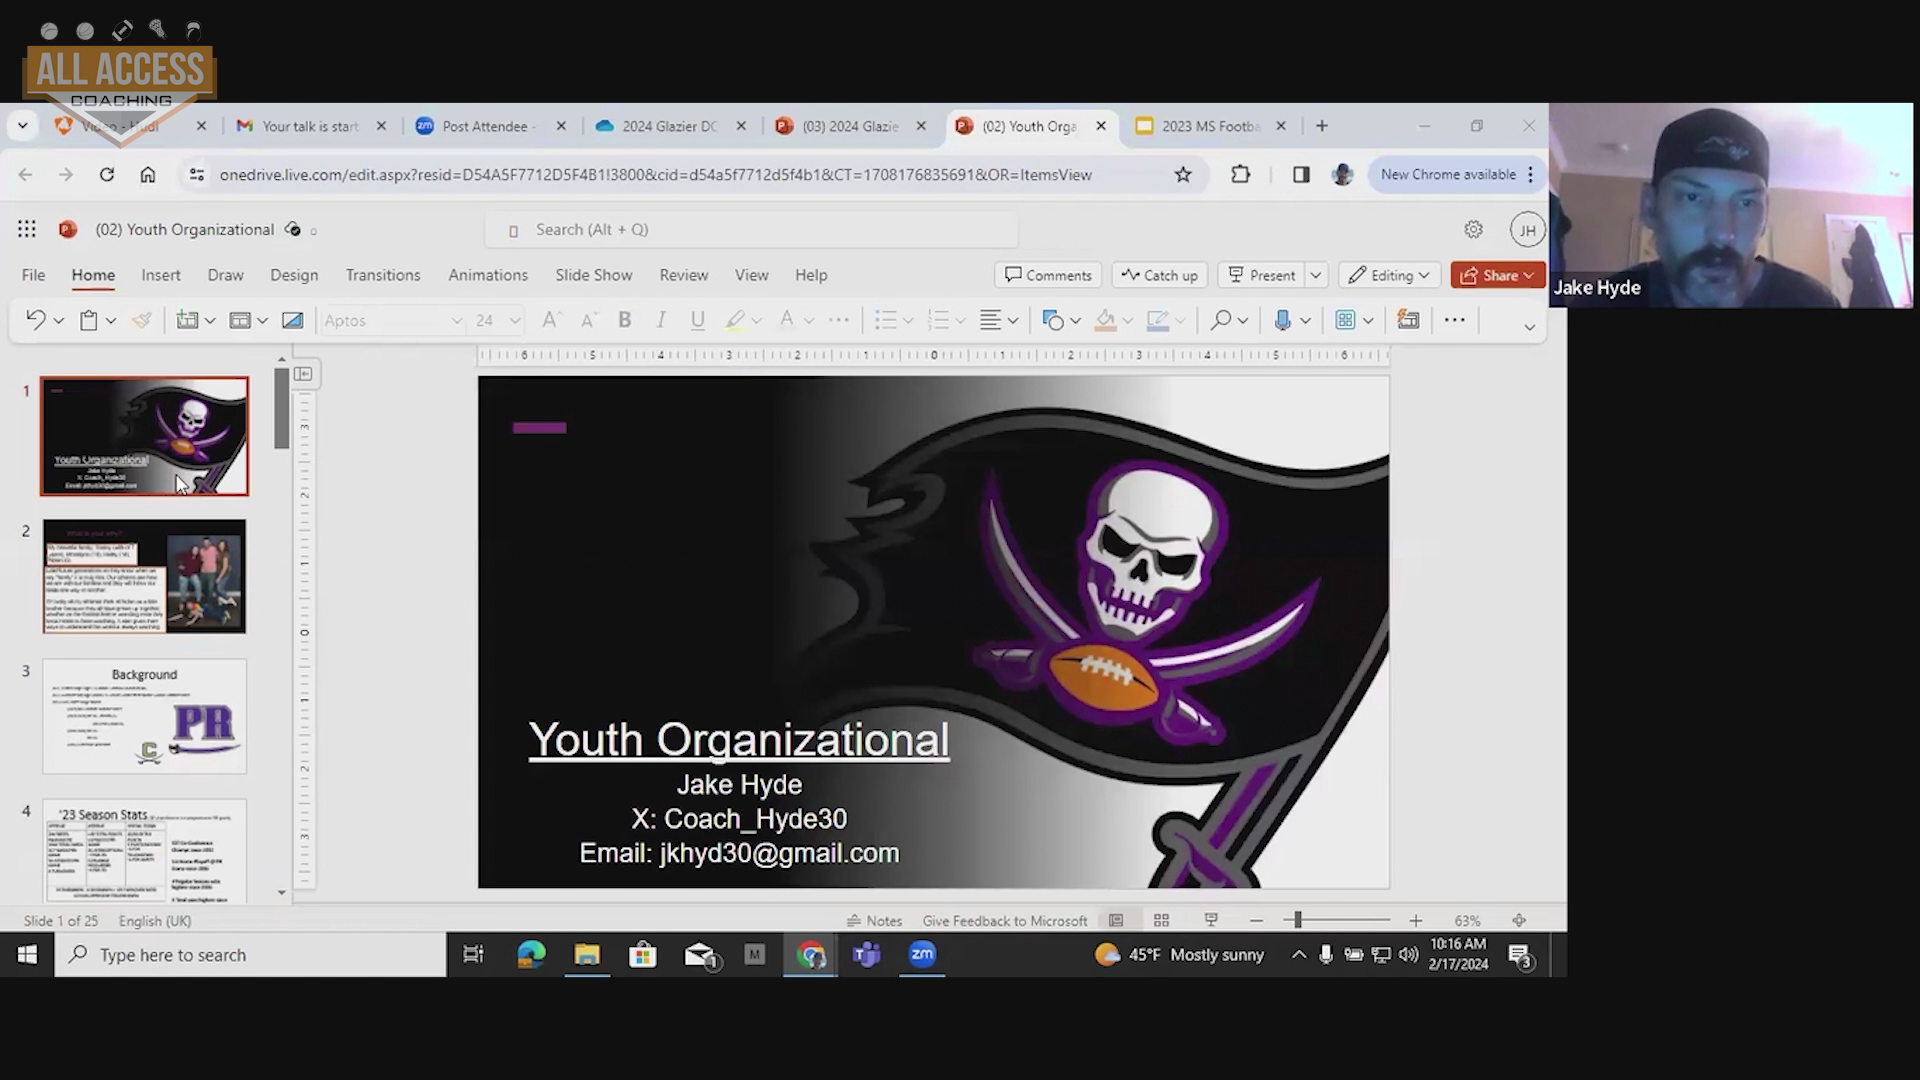Click the Designer image icon in ribbon
This screenshot has width=1920, height=1080.
point(292,320)
